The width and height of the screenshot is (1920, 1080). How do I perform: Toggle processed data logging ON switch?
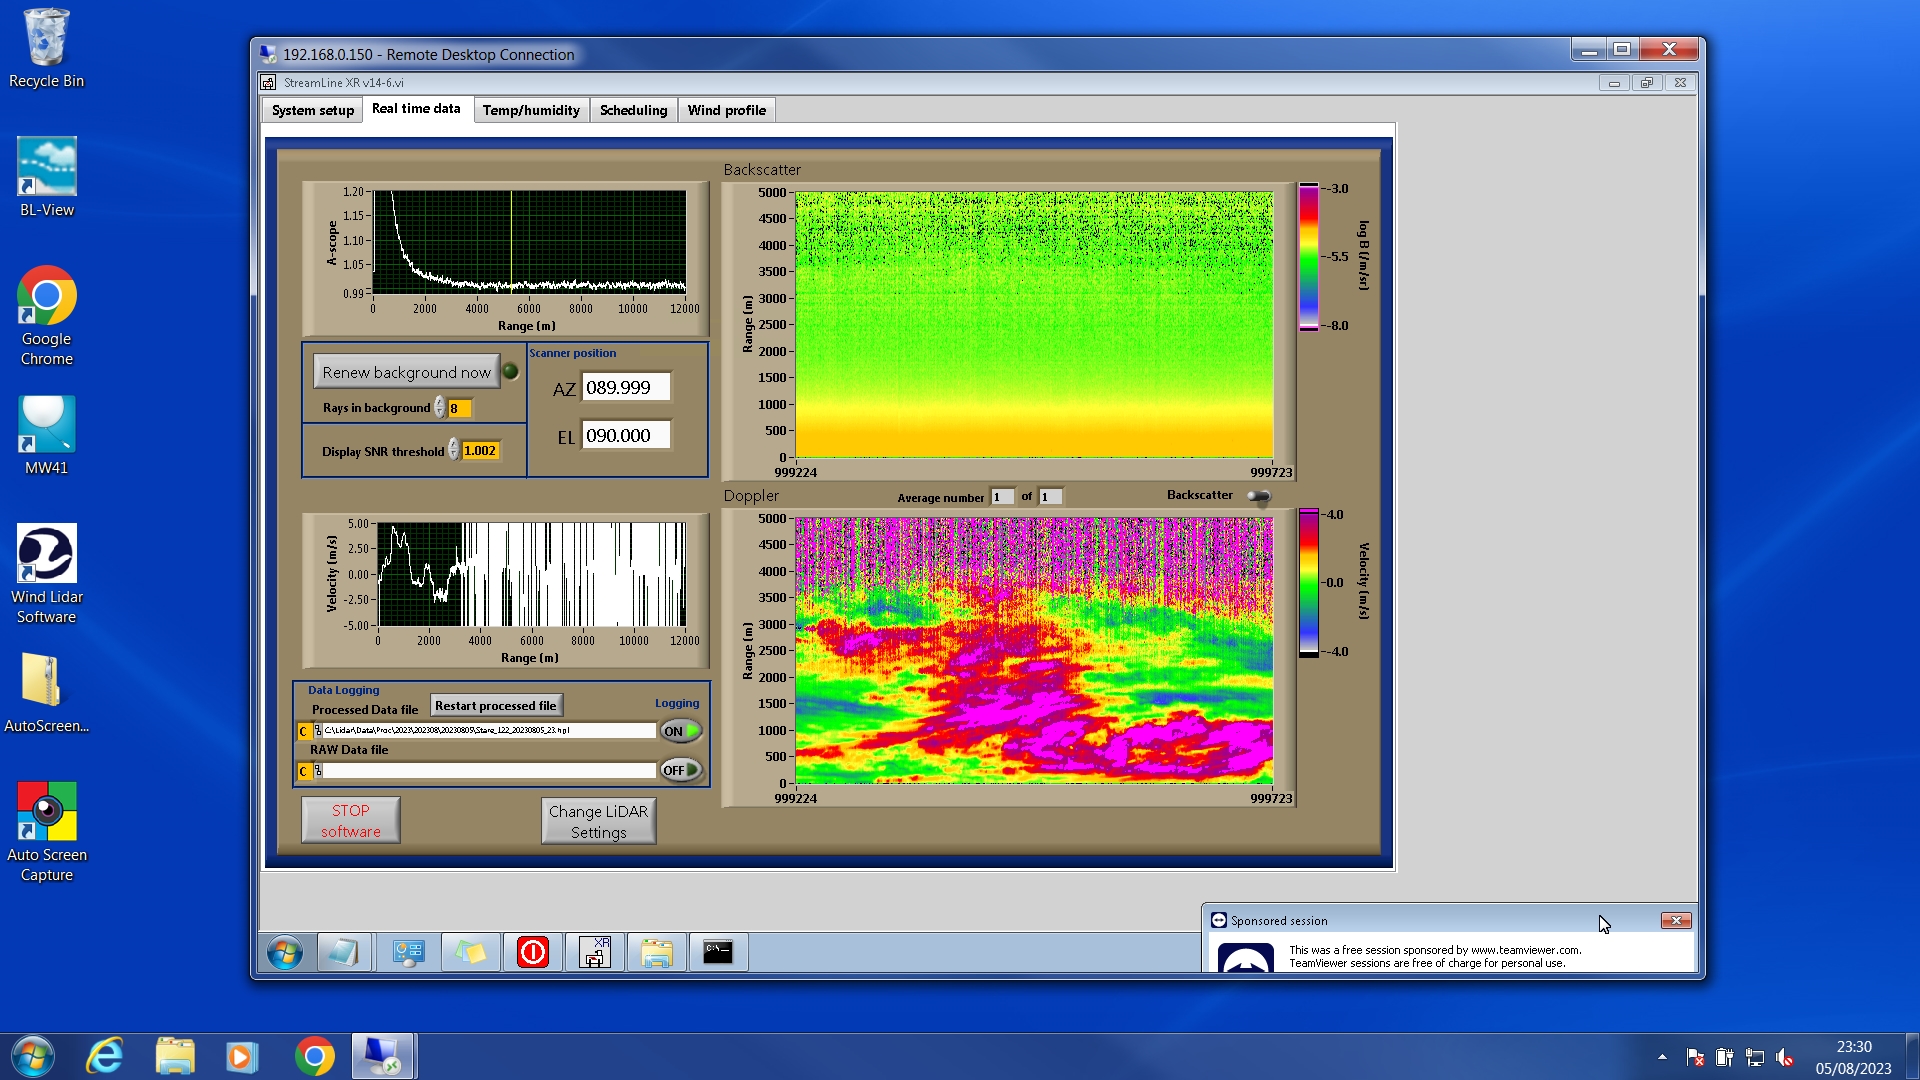[x=681, y=731]
